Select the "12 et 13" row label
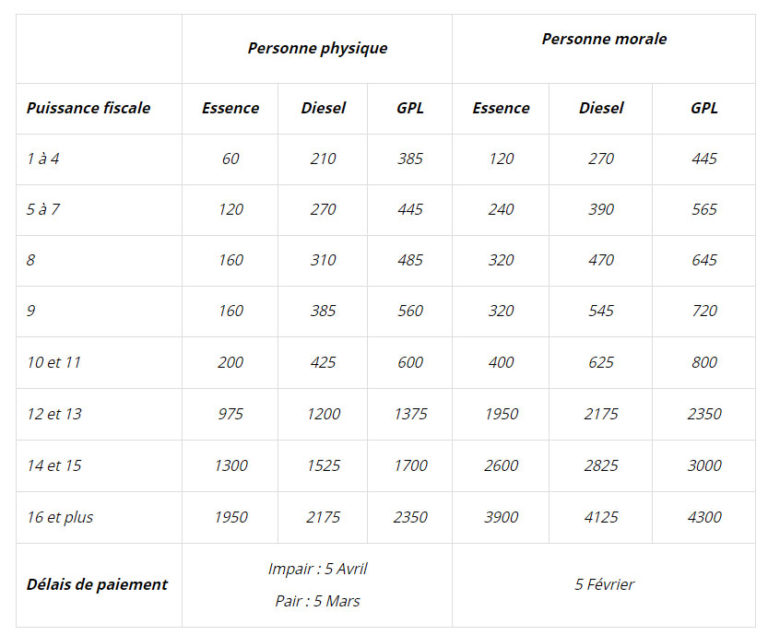 54,414
